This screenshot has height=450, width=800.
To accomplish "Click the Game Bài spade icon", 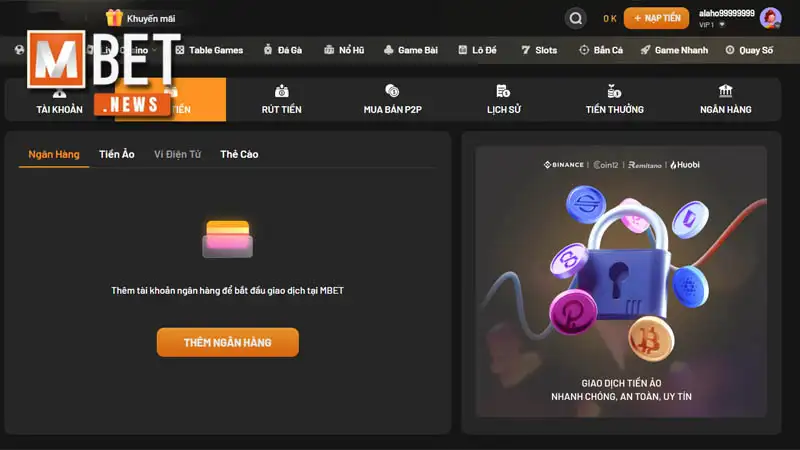I will [x=389, y=49].
